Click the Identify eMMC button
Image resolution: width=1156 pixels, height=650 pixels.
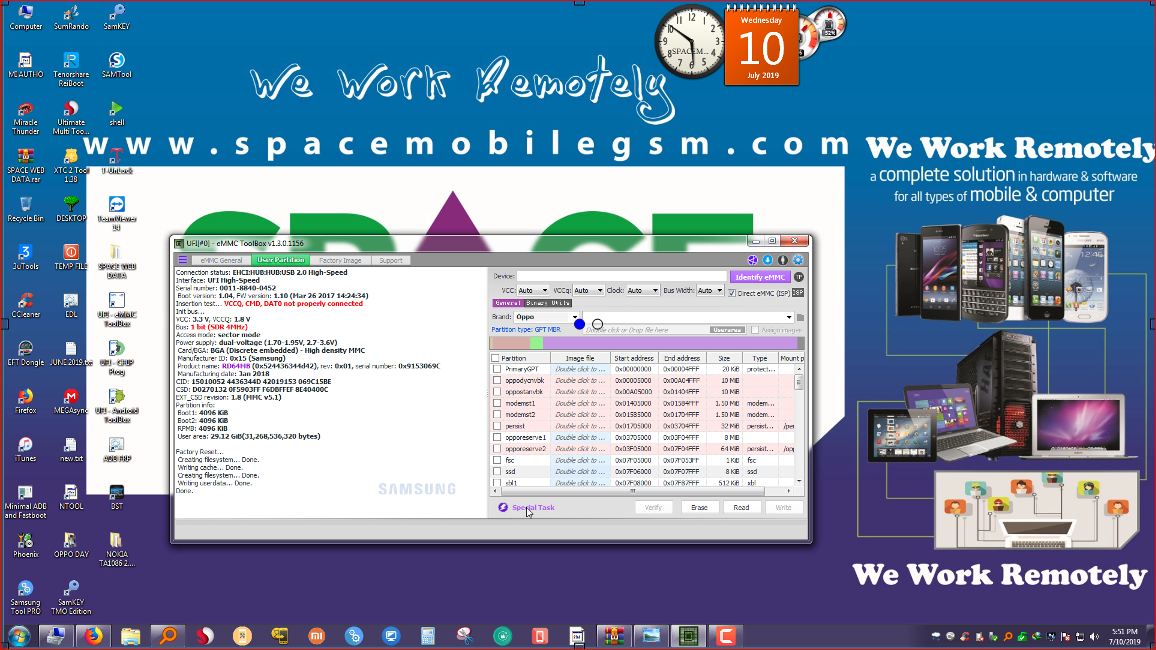pyautogui.click(x=759, y=277)
